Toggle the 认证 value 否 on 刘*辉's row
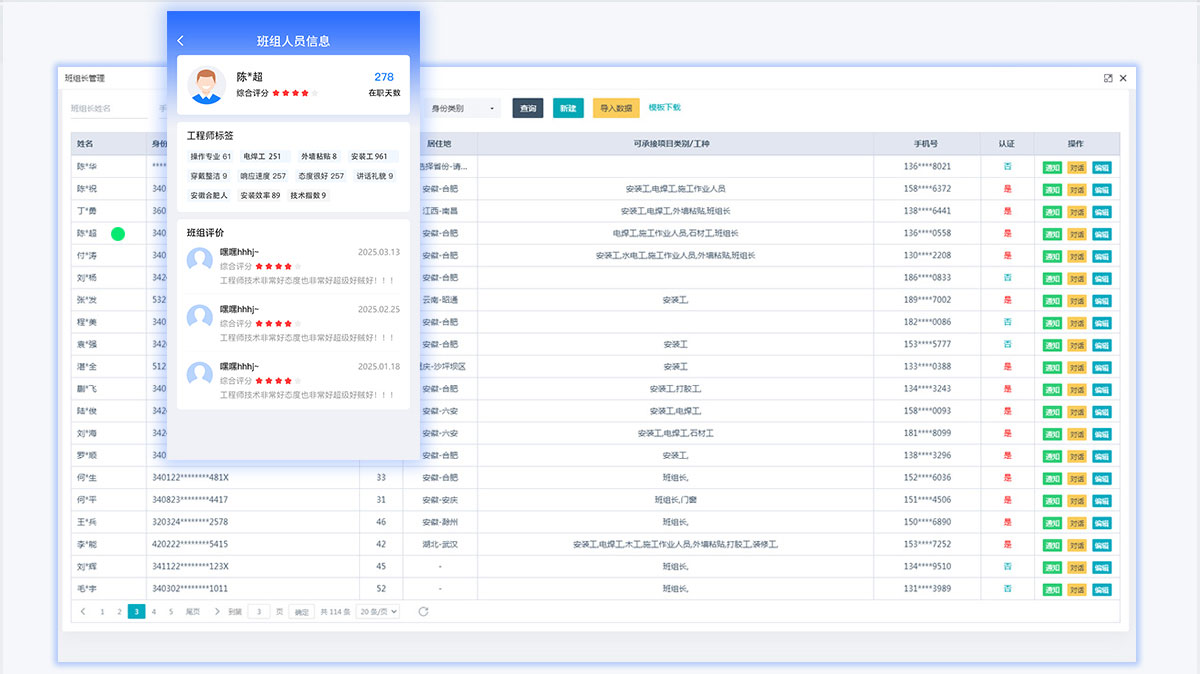 1007,566
